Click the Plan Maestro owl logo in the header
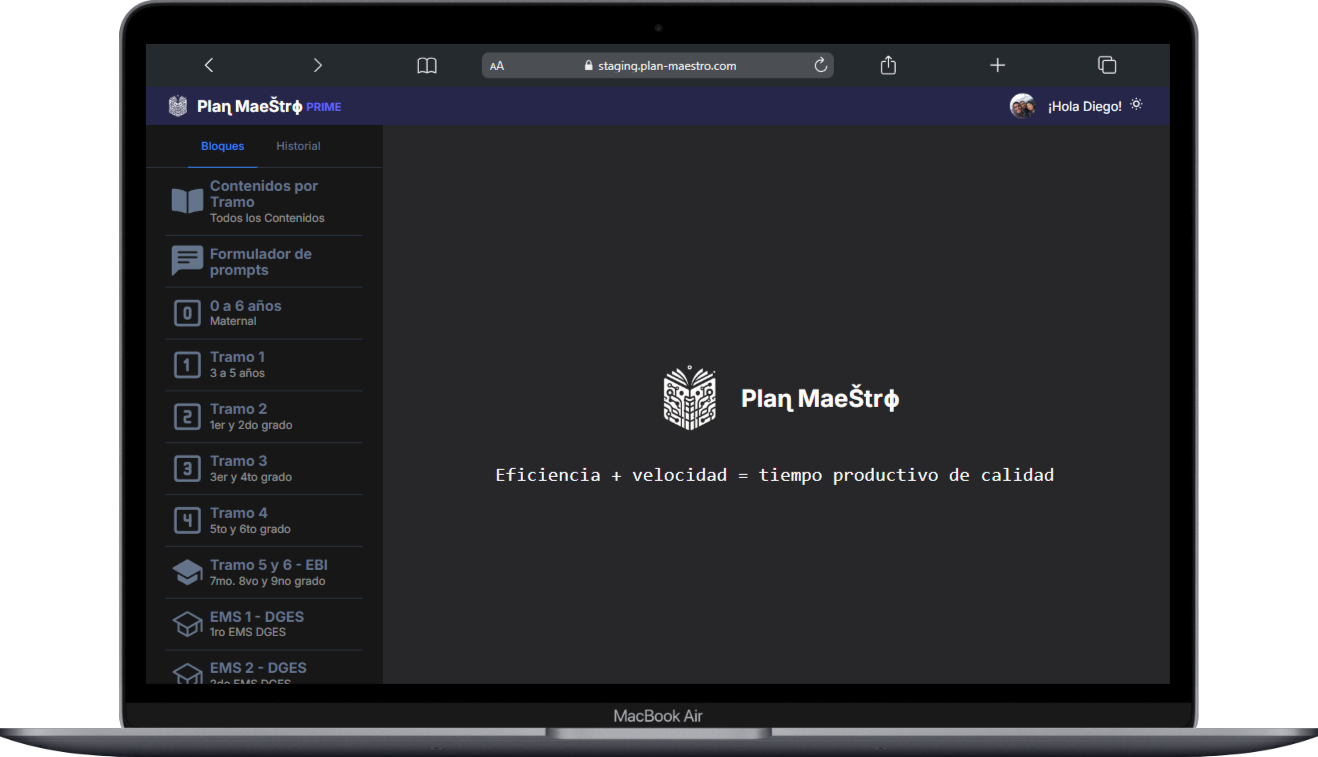 point(177,105)
